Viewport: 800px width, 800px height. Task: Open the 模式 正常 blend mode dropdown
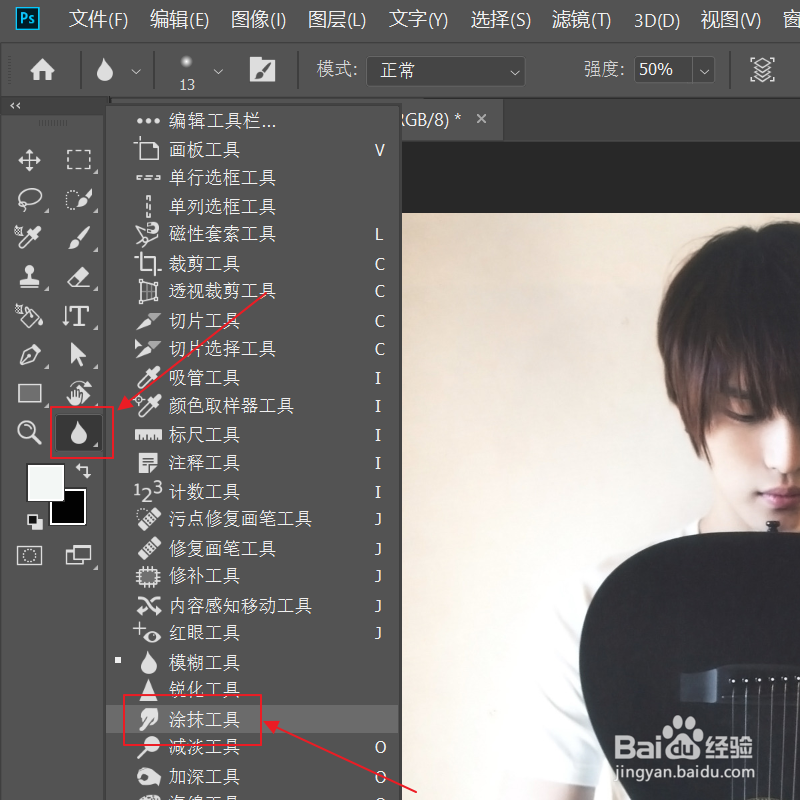click(x=445, y=71)
